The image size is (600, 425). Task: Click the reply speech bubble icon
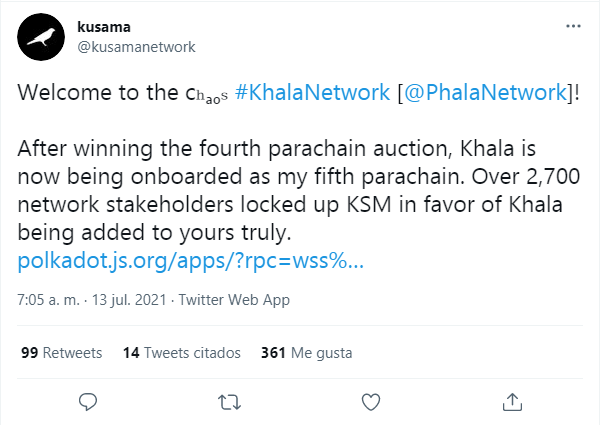click(x=87, y=401)
